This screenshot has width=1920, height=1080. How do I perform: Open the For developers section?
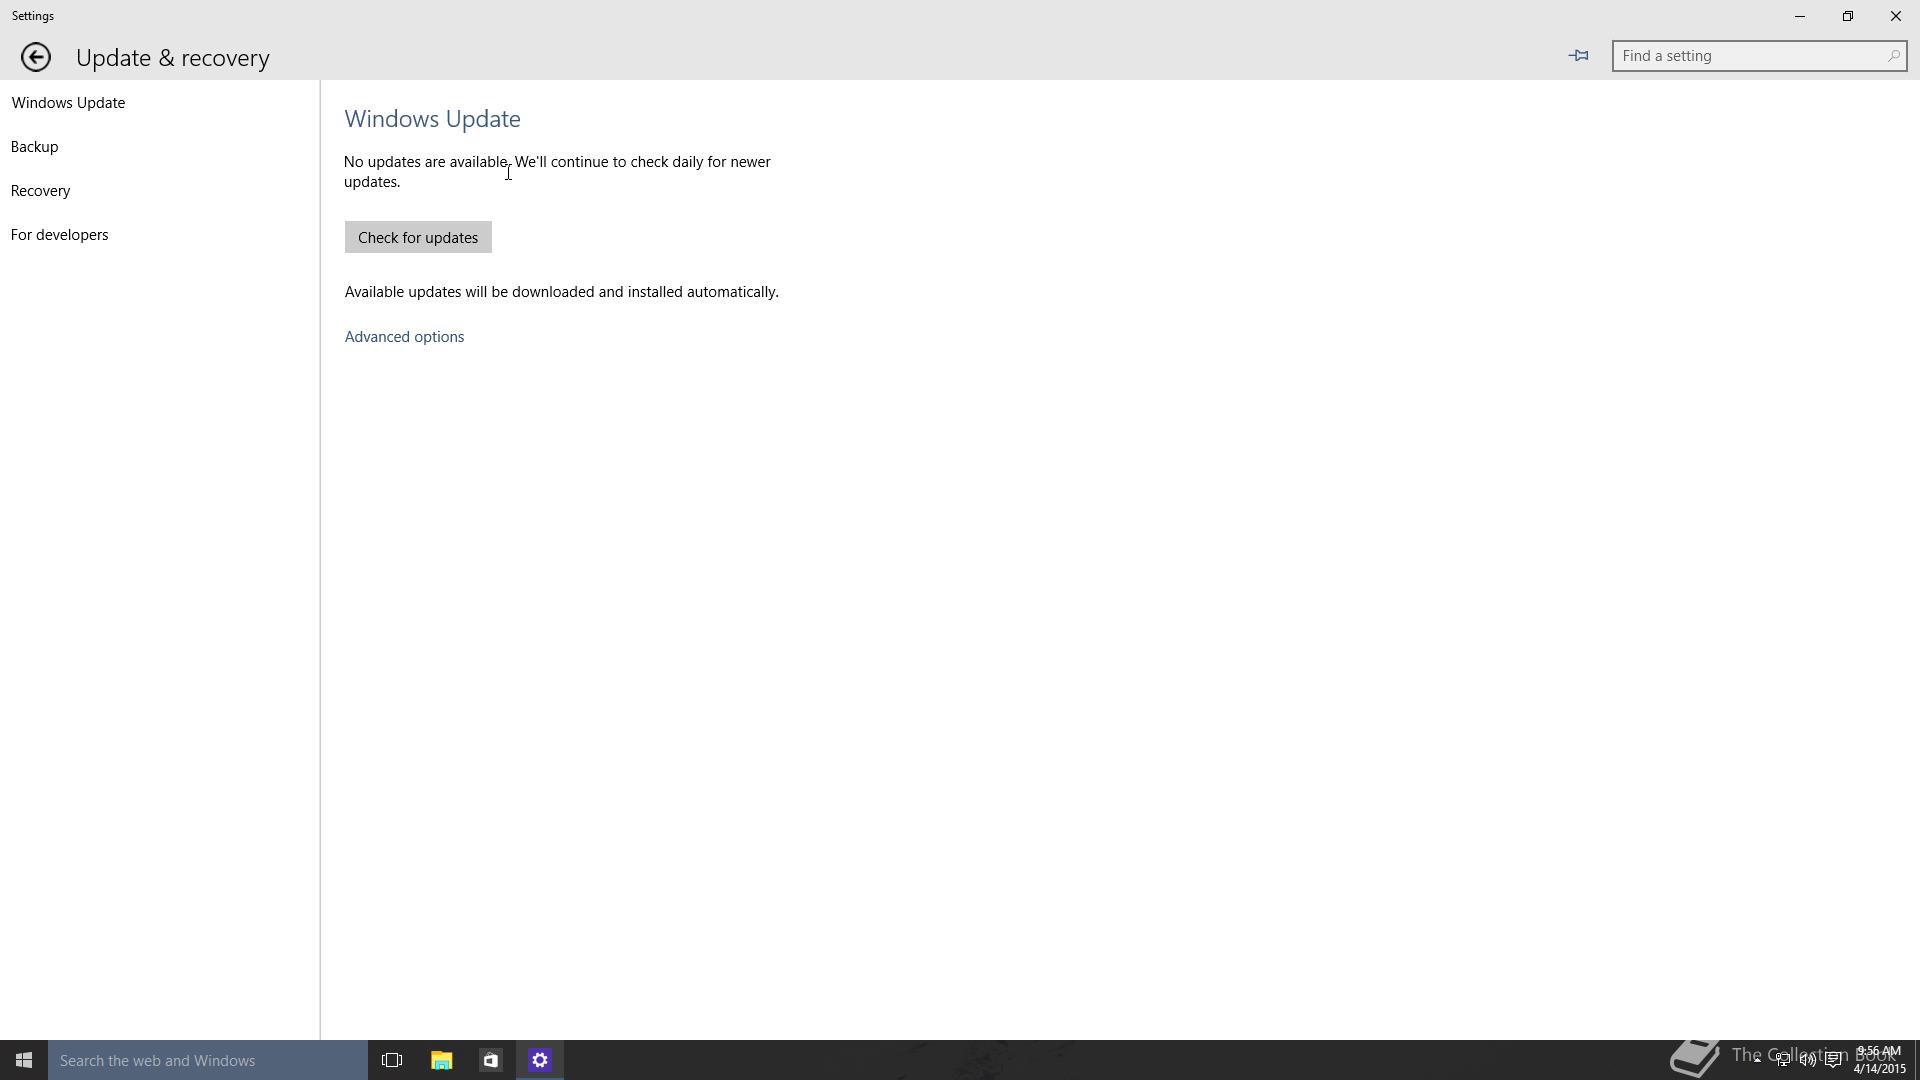(60, 235)
